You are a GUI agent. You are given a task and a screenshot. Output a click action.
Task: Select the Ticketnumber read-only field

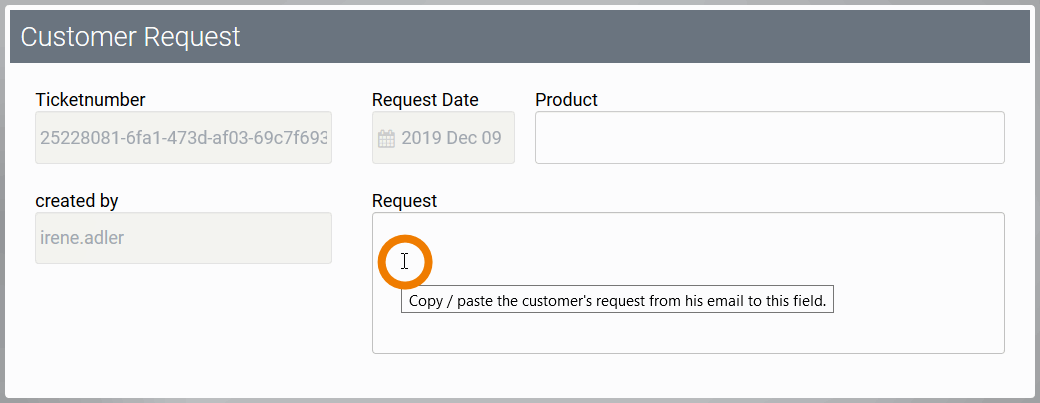[x=183, y=137]
